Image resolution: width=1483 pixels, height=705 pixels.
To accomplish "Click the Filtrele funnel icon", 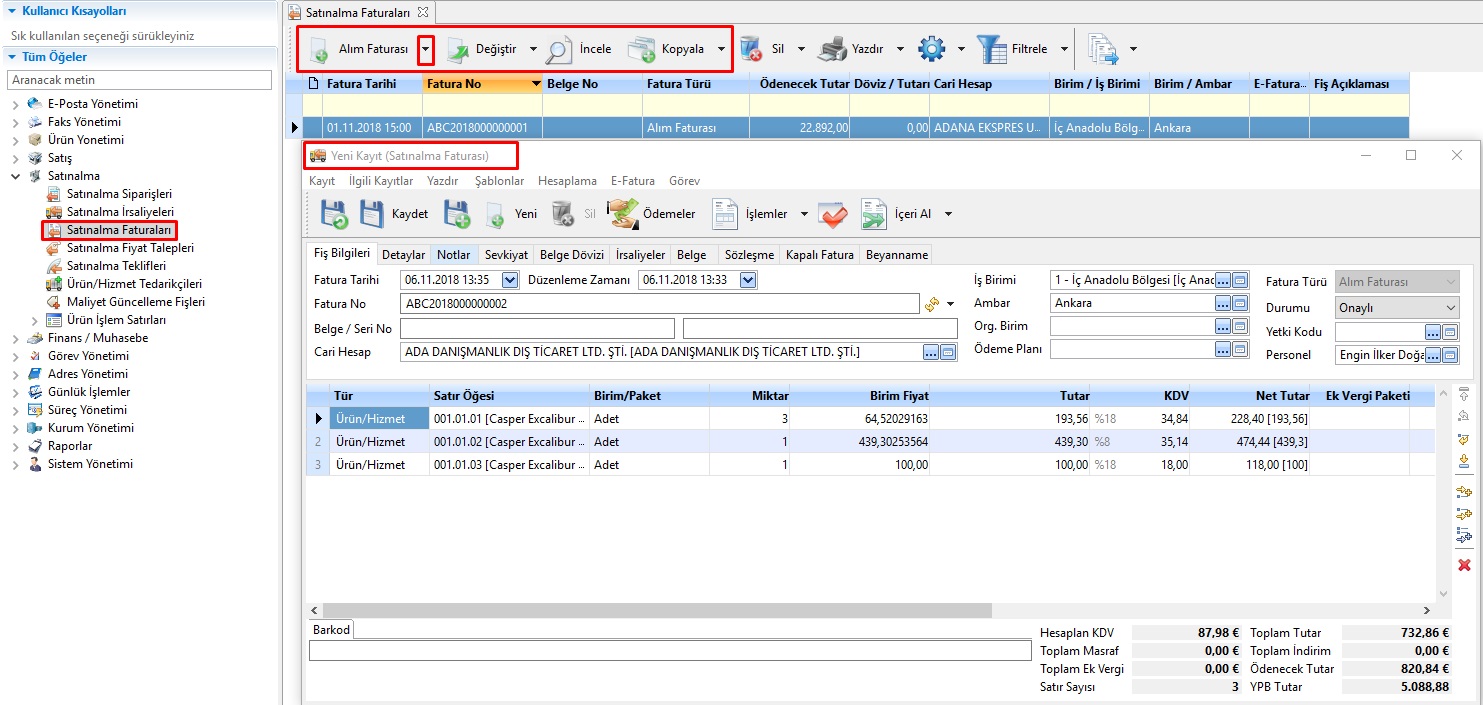I will [992, 49].
